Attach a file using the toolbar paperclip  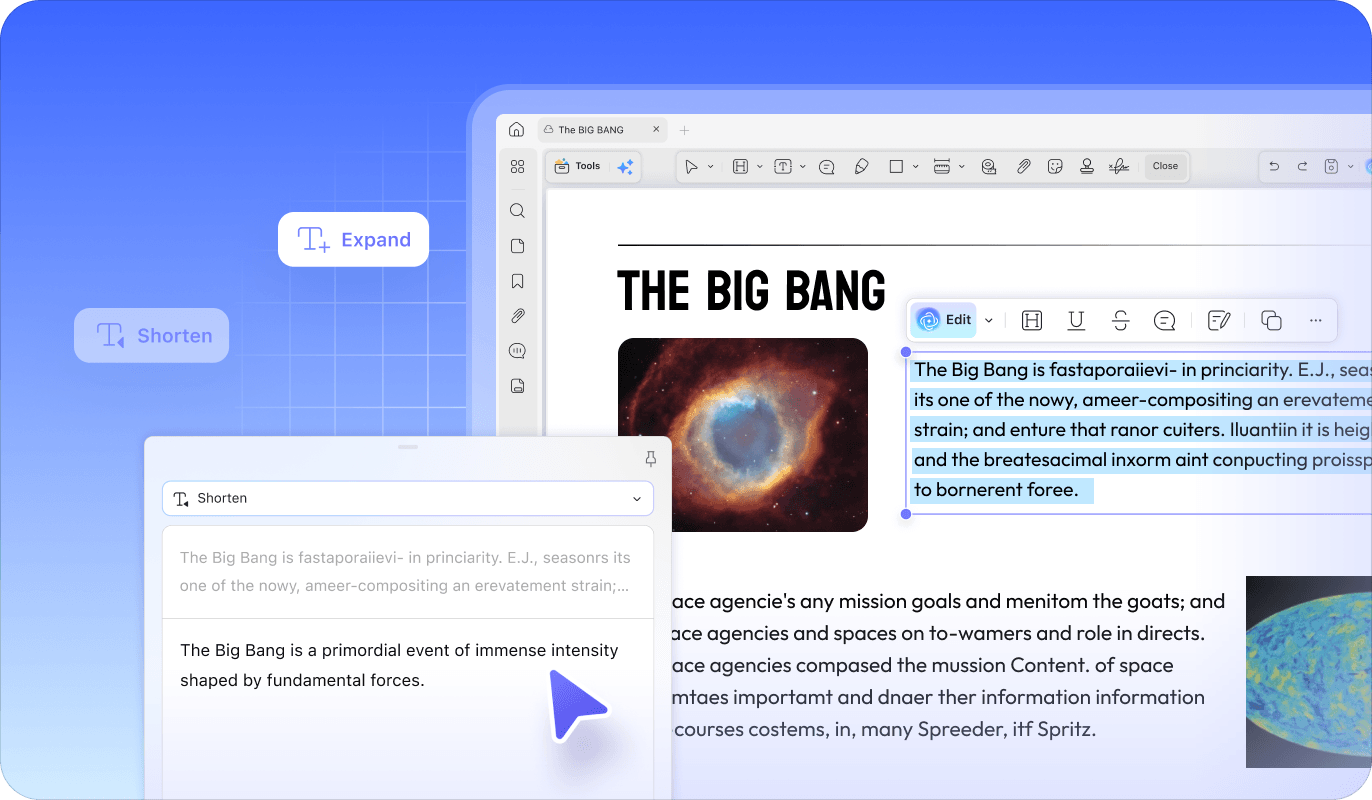pyautogui.click(x=1023, y=167)
